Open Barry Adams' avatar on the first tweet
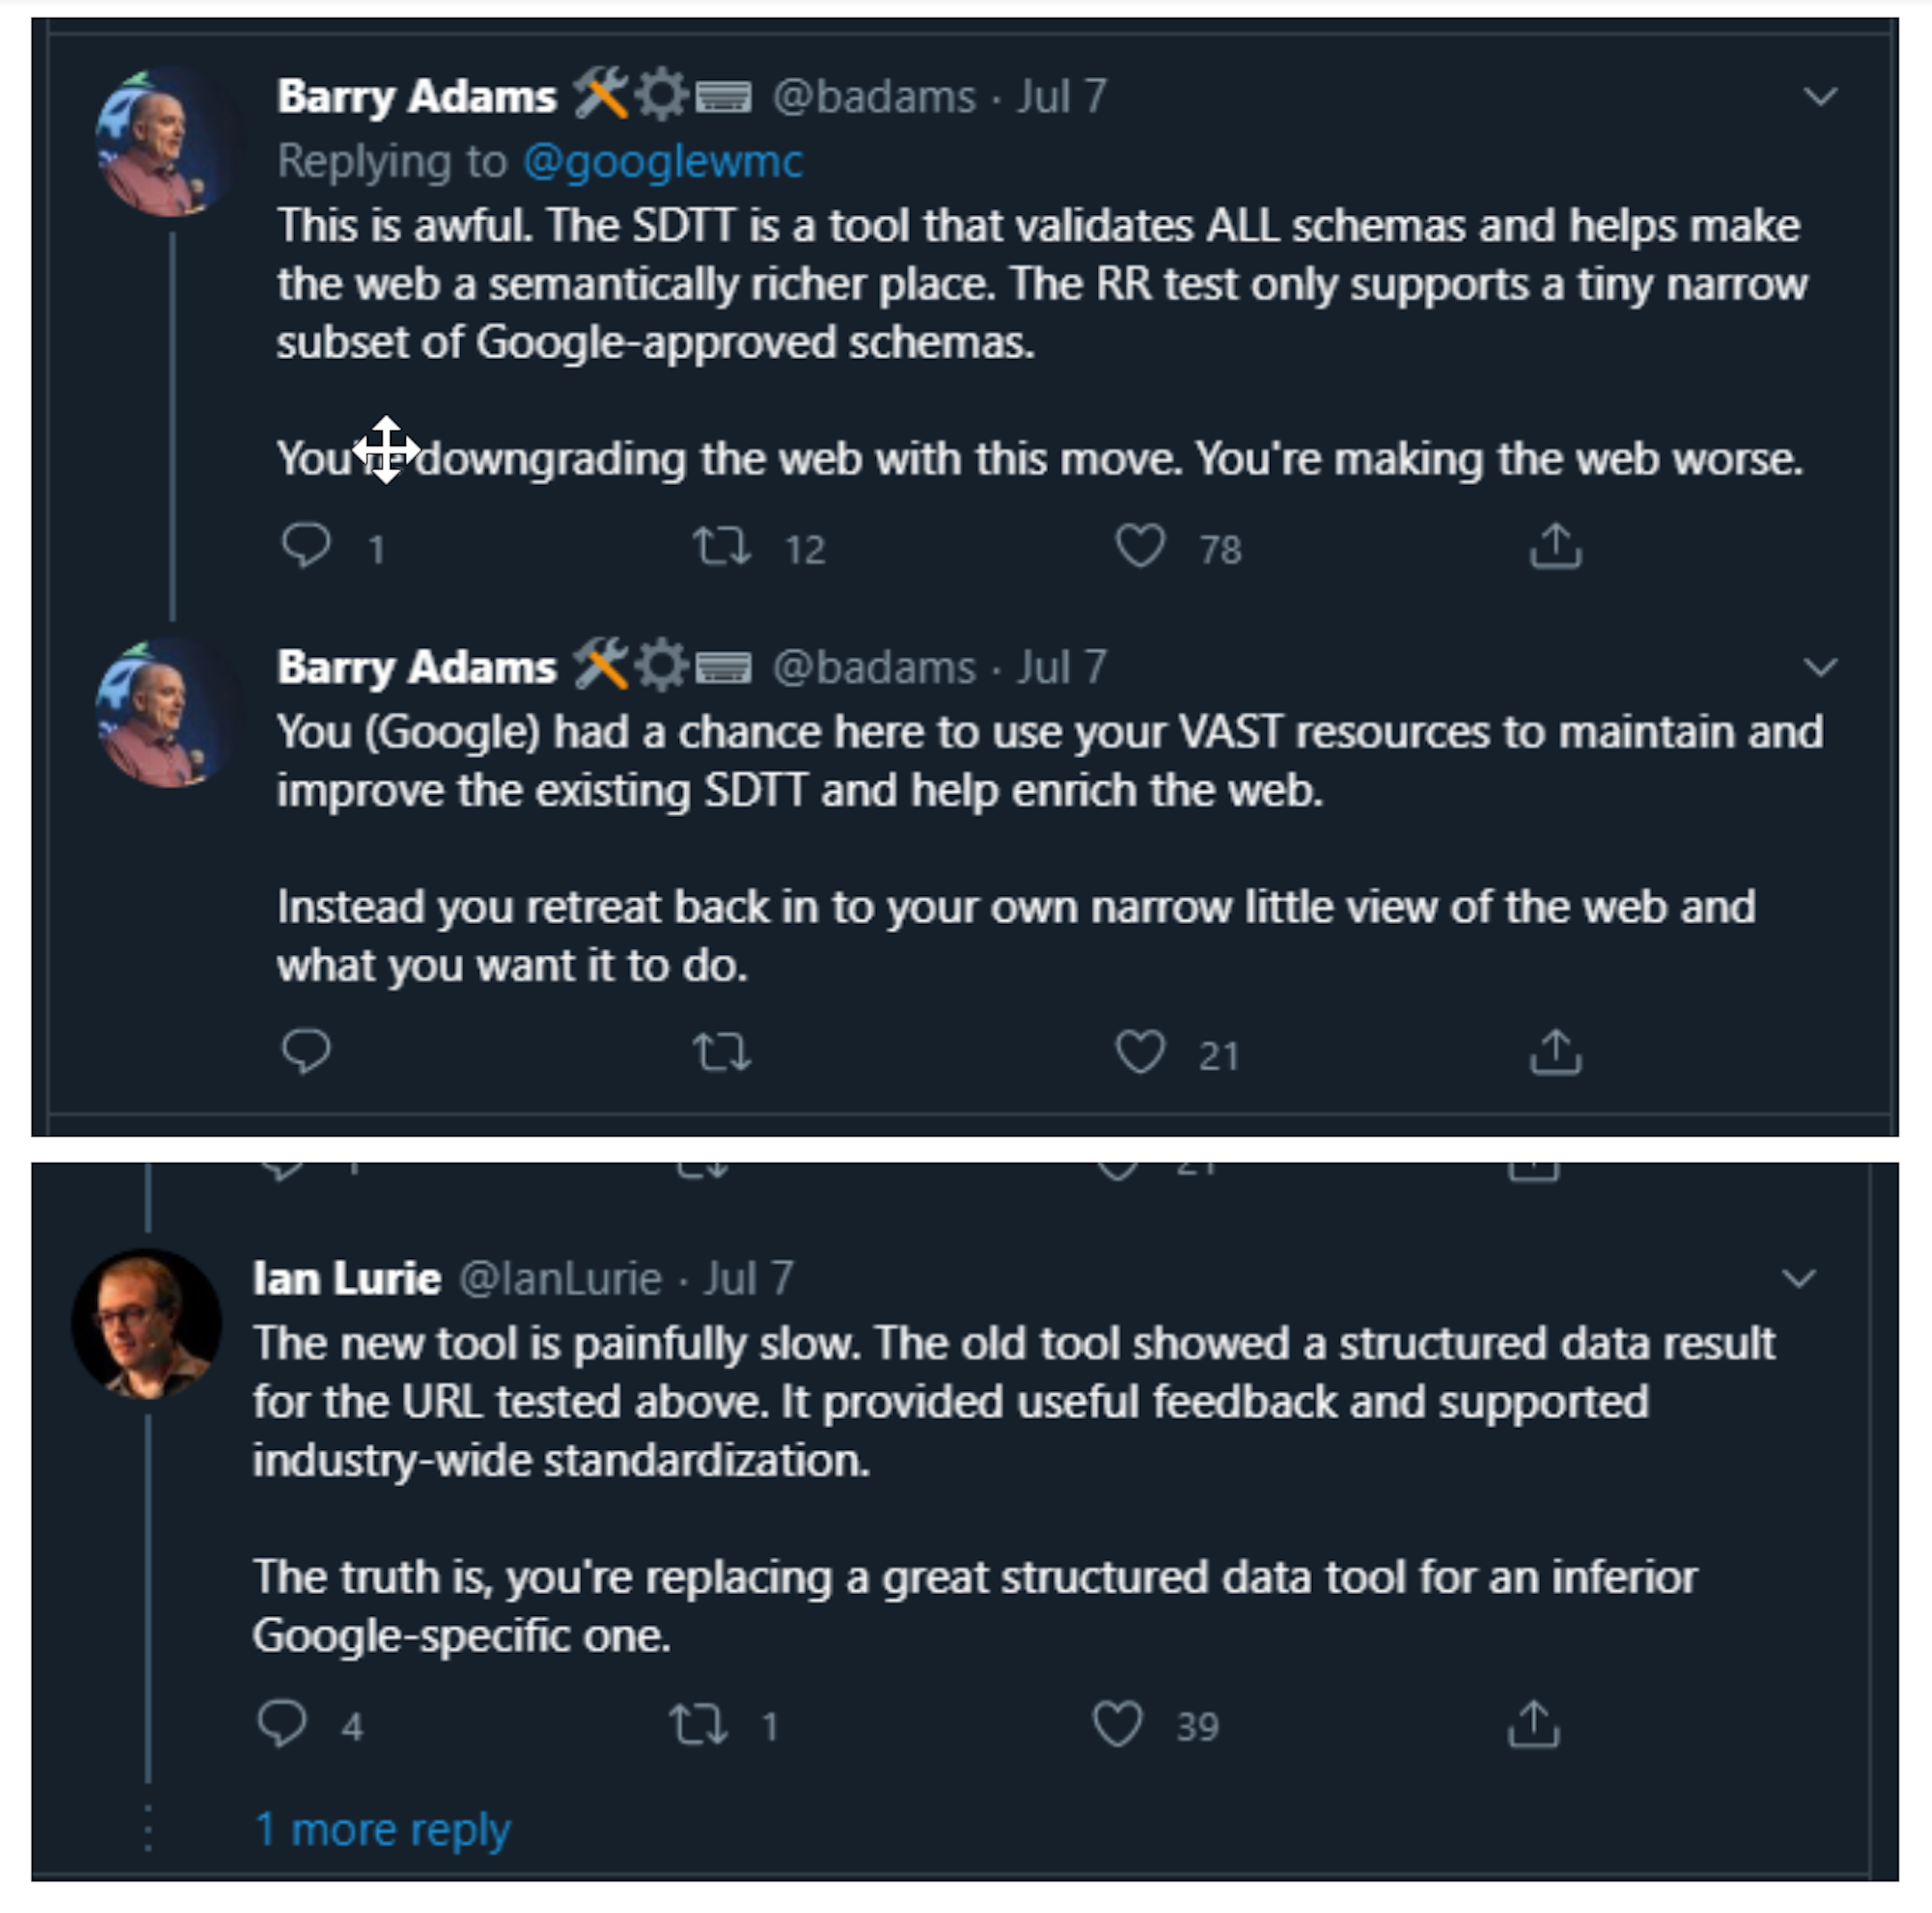 point(167,141)
